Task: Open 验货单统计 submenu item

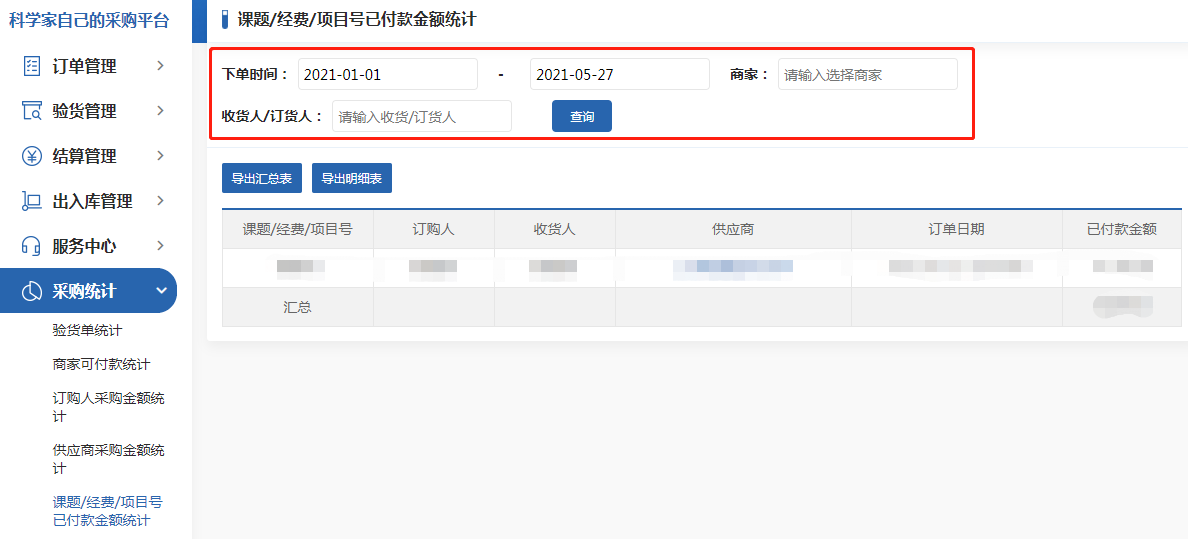Action: (87, 330)
